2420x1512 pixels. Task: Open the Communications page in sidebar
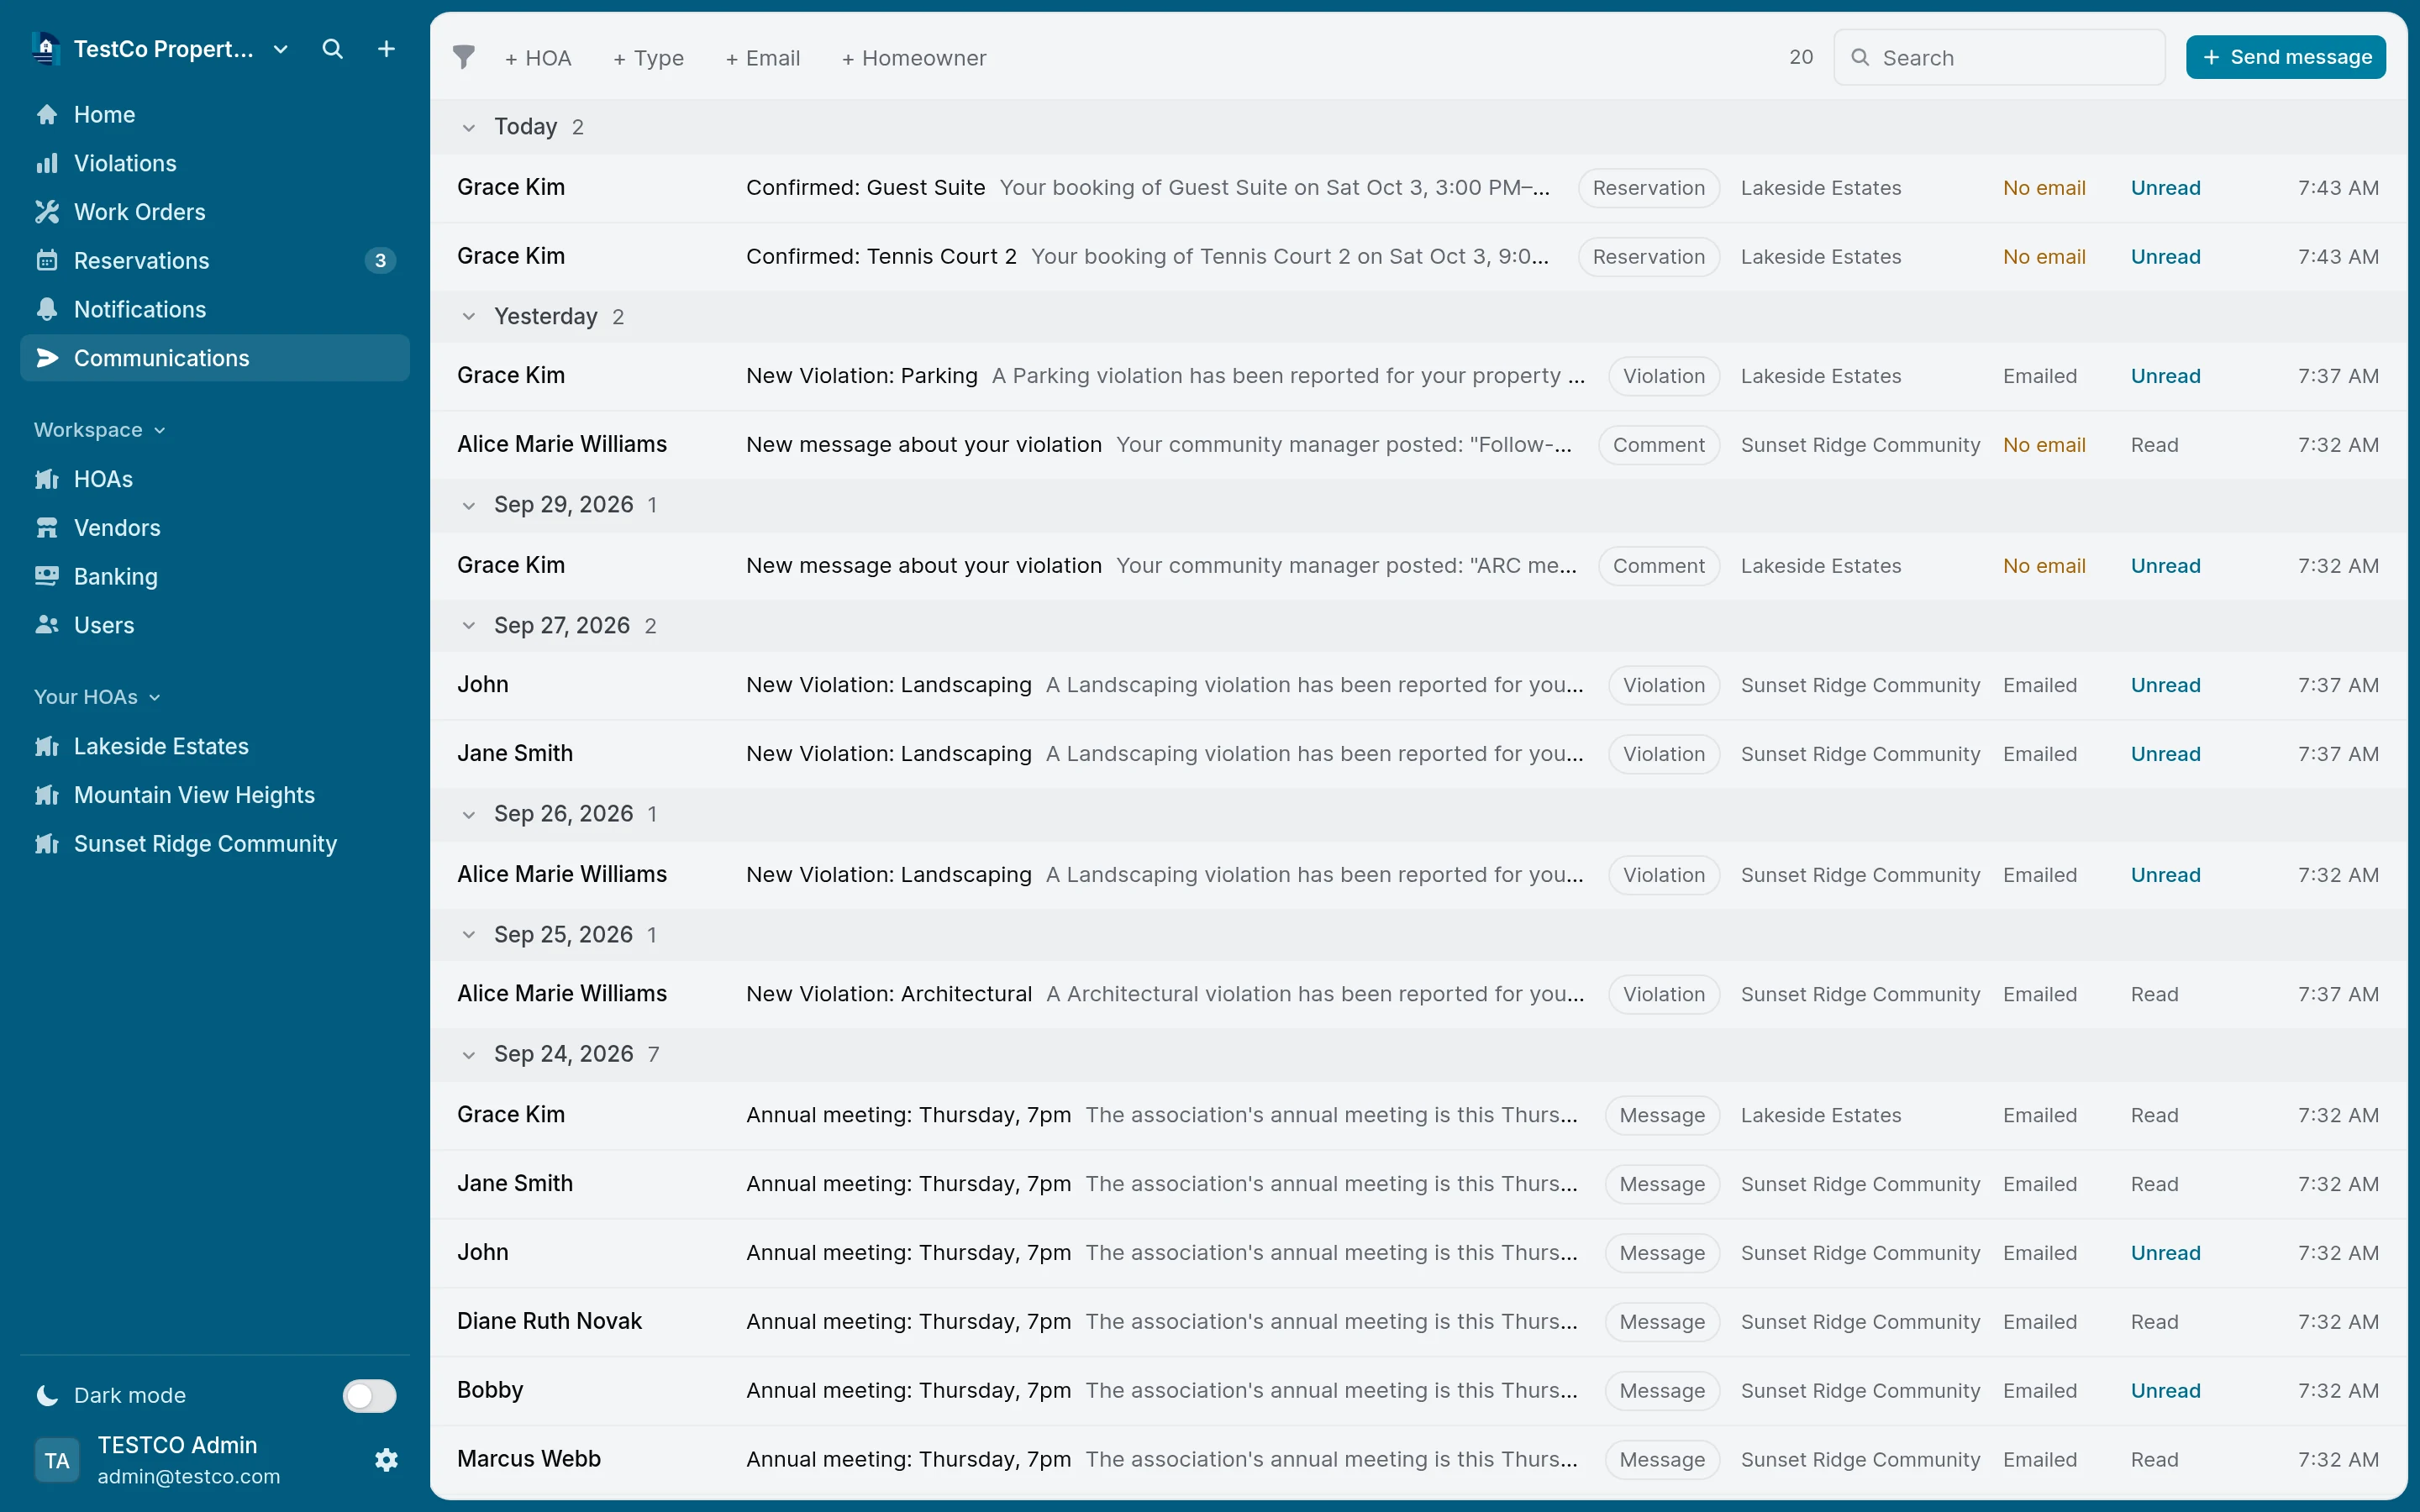point(215,358)
